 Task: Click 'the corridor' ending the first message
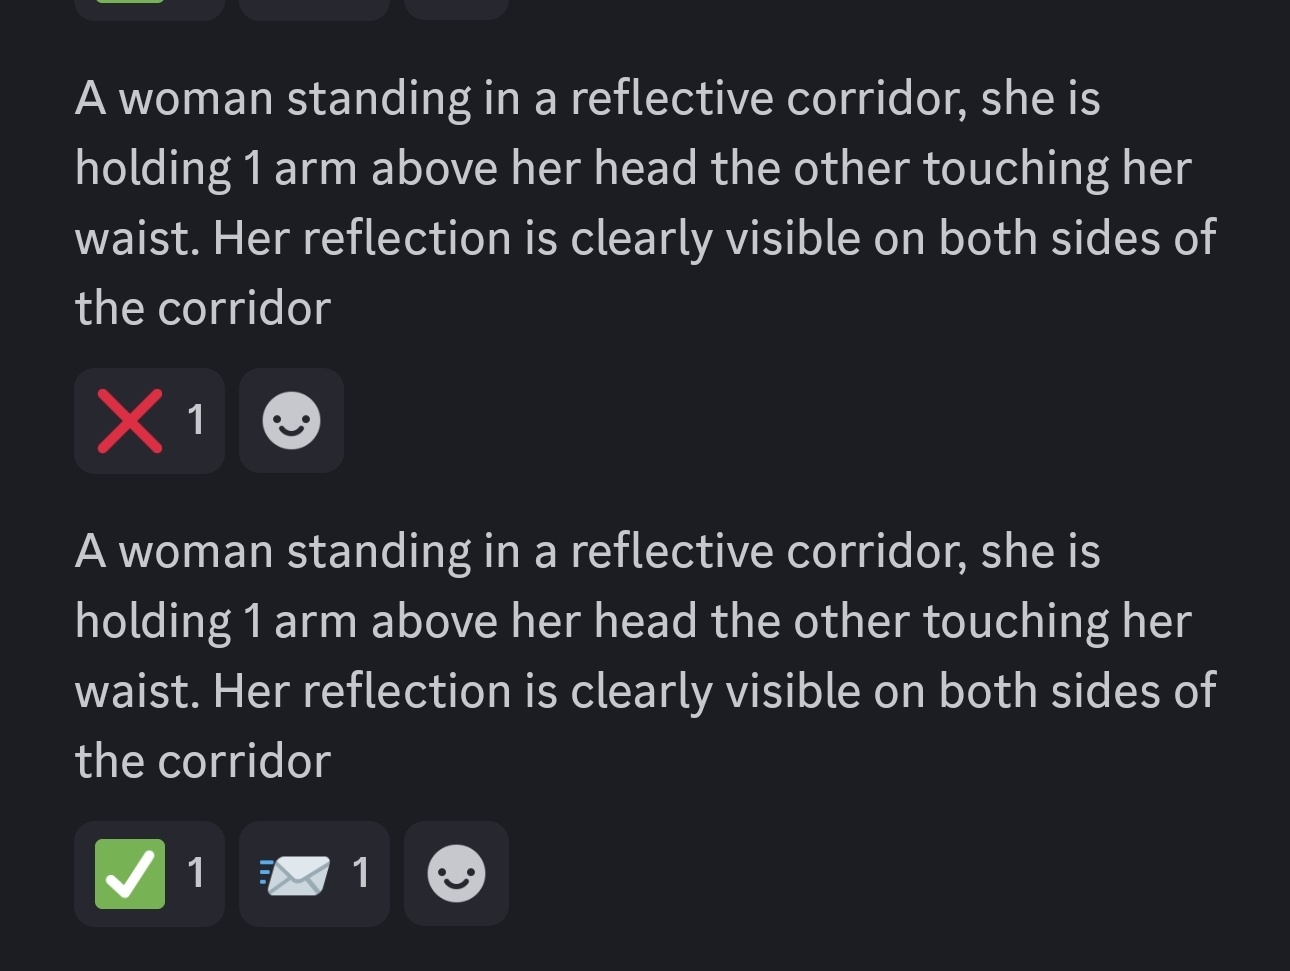click(x=203, y=309)
